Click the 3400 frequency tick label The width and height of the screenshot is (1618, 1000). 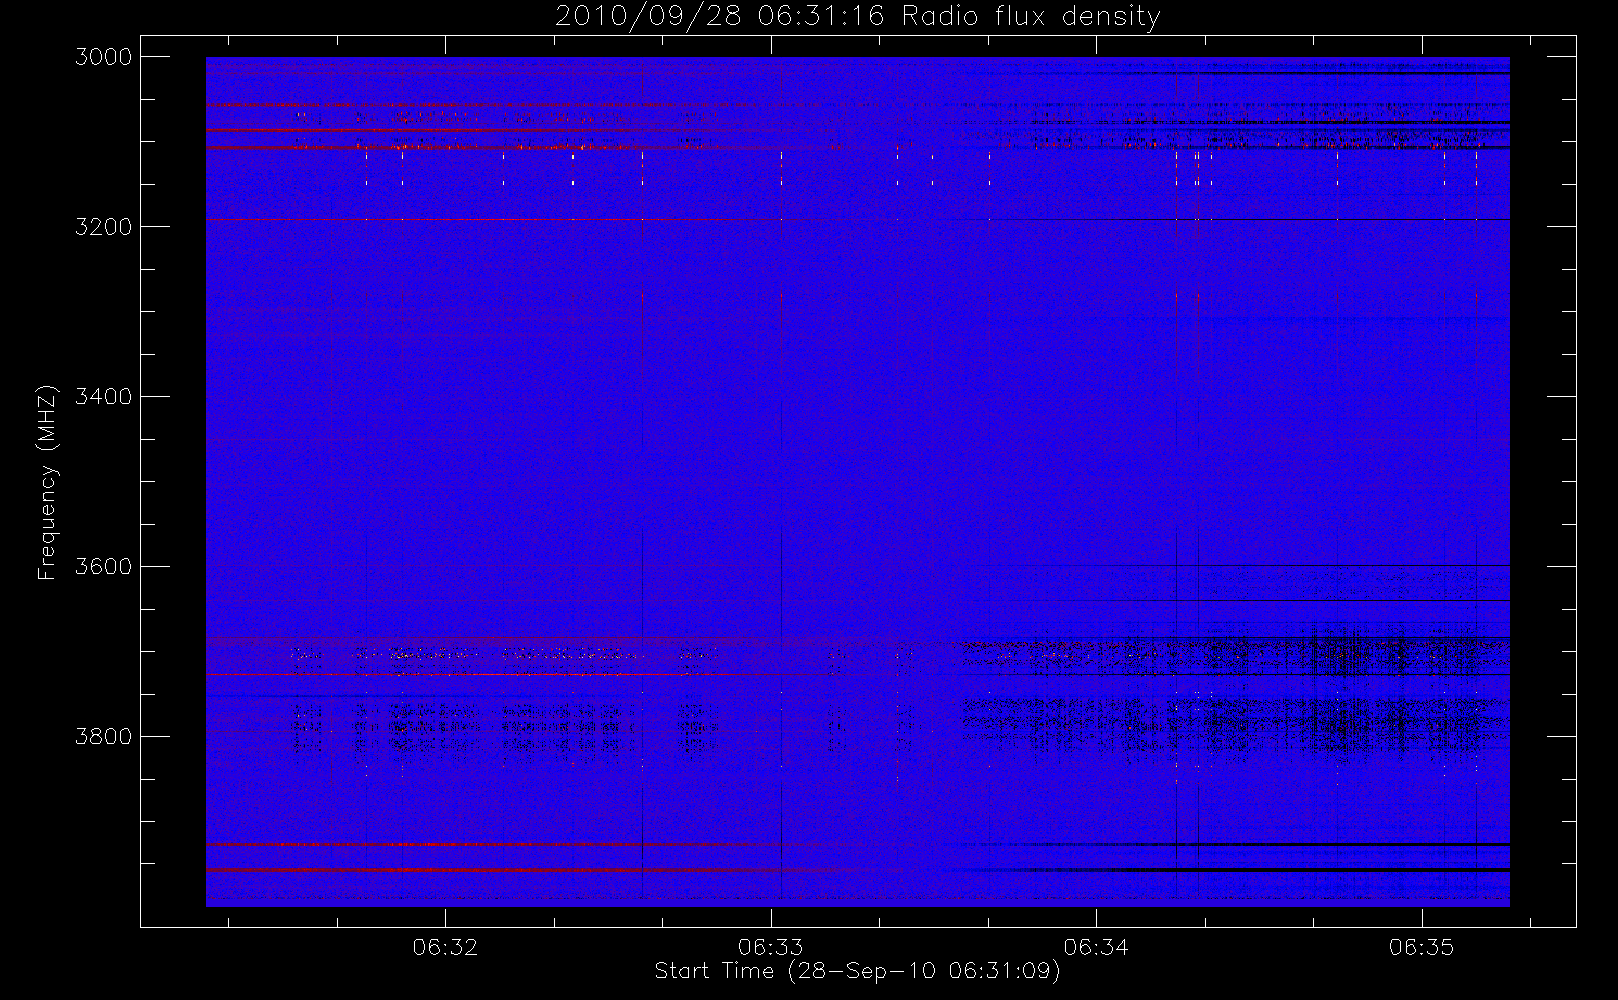(x=104, y=397)
